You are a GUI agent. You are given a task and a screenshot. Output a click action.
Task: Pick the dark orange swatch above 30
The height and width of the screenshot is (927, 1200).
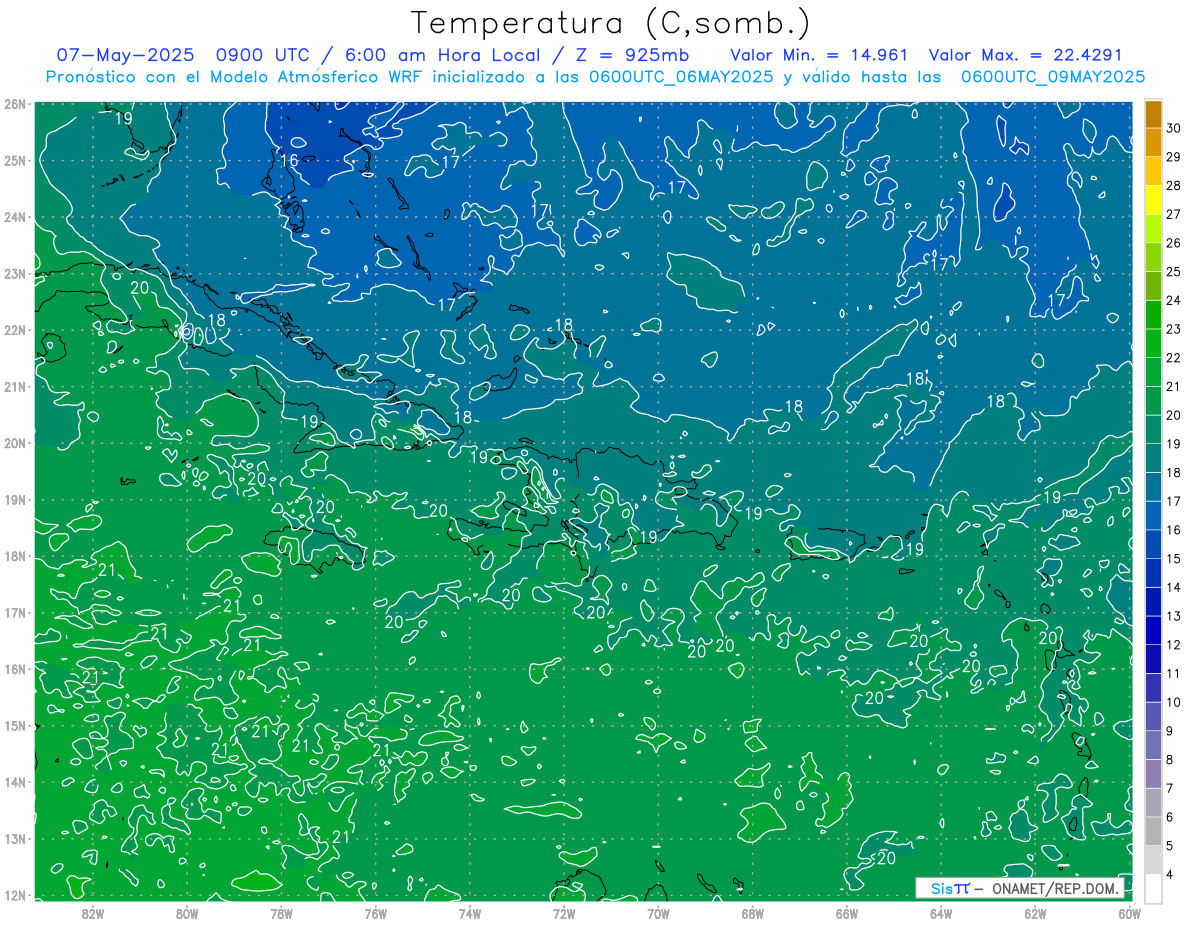1154,114
